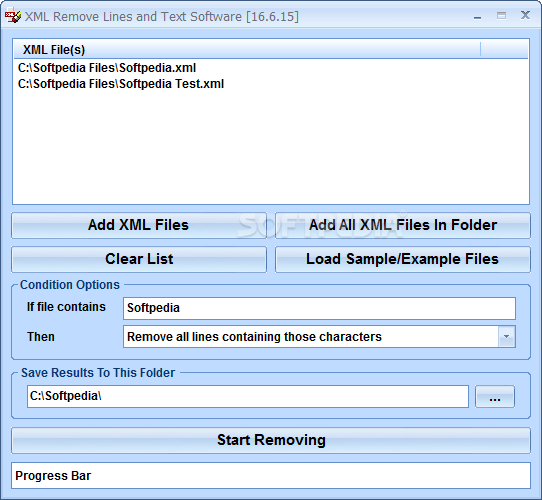Click Add All XML Files In Folder
The width and height of the screenshot is (542, 500).
point(403,225)
